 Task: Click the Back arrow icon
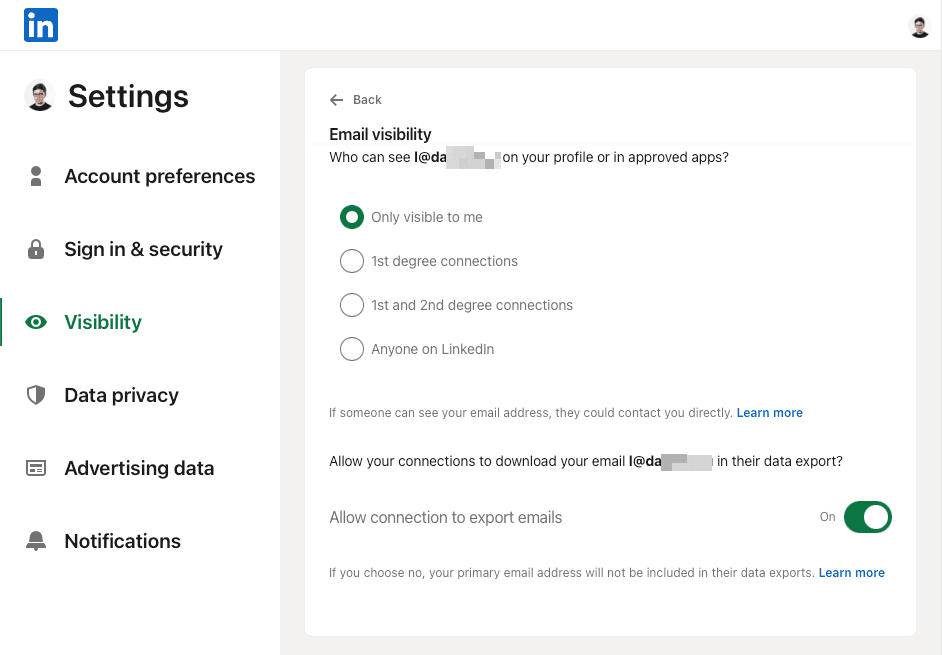337,100
